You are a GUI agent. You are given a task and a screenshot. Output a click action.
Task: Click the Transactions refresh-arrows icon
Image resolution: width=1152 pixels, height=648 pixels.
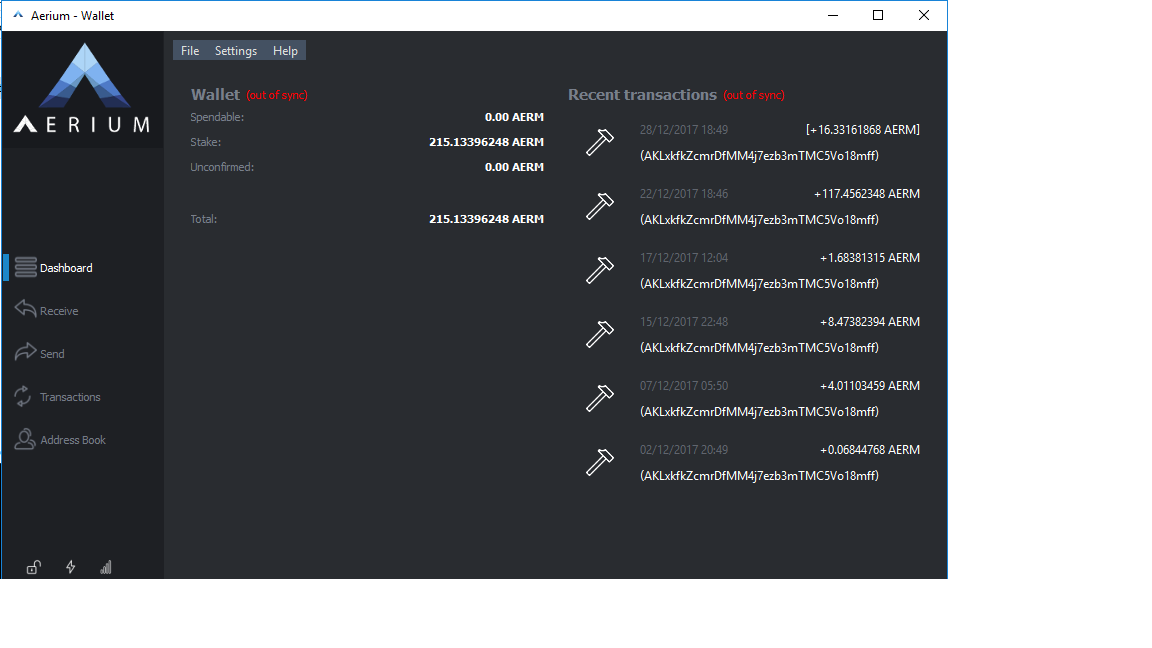23,396
